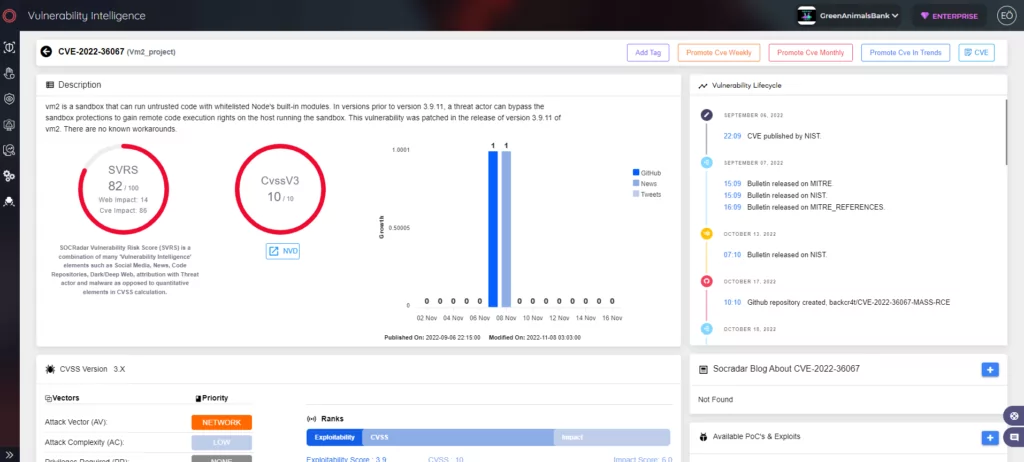Image resolution: width=1024 pixels, height=462 pixels.
Task: Open the GreenAnimalsBank company dropdown
Action: click(848, 16)
